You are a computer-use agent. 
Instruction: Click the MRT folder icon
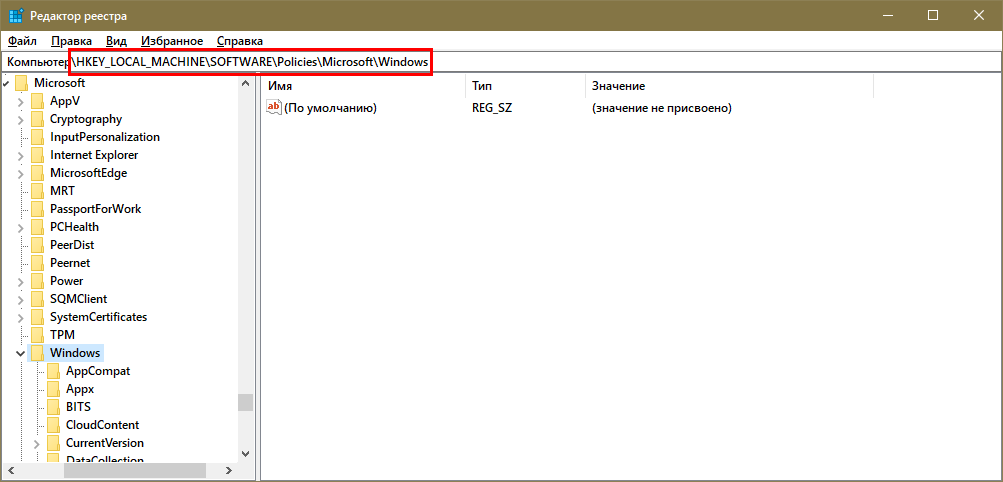pyautogui.click(x=38, y=190)
